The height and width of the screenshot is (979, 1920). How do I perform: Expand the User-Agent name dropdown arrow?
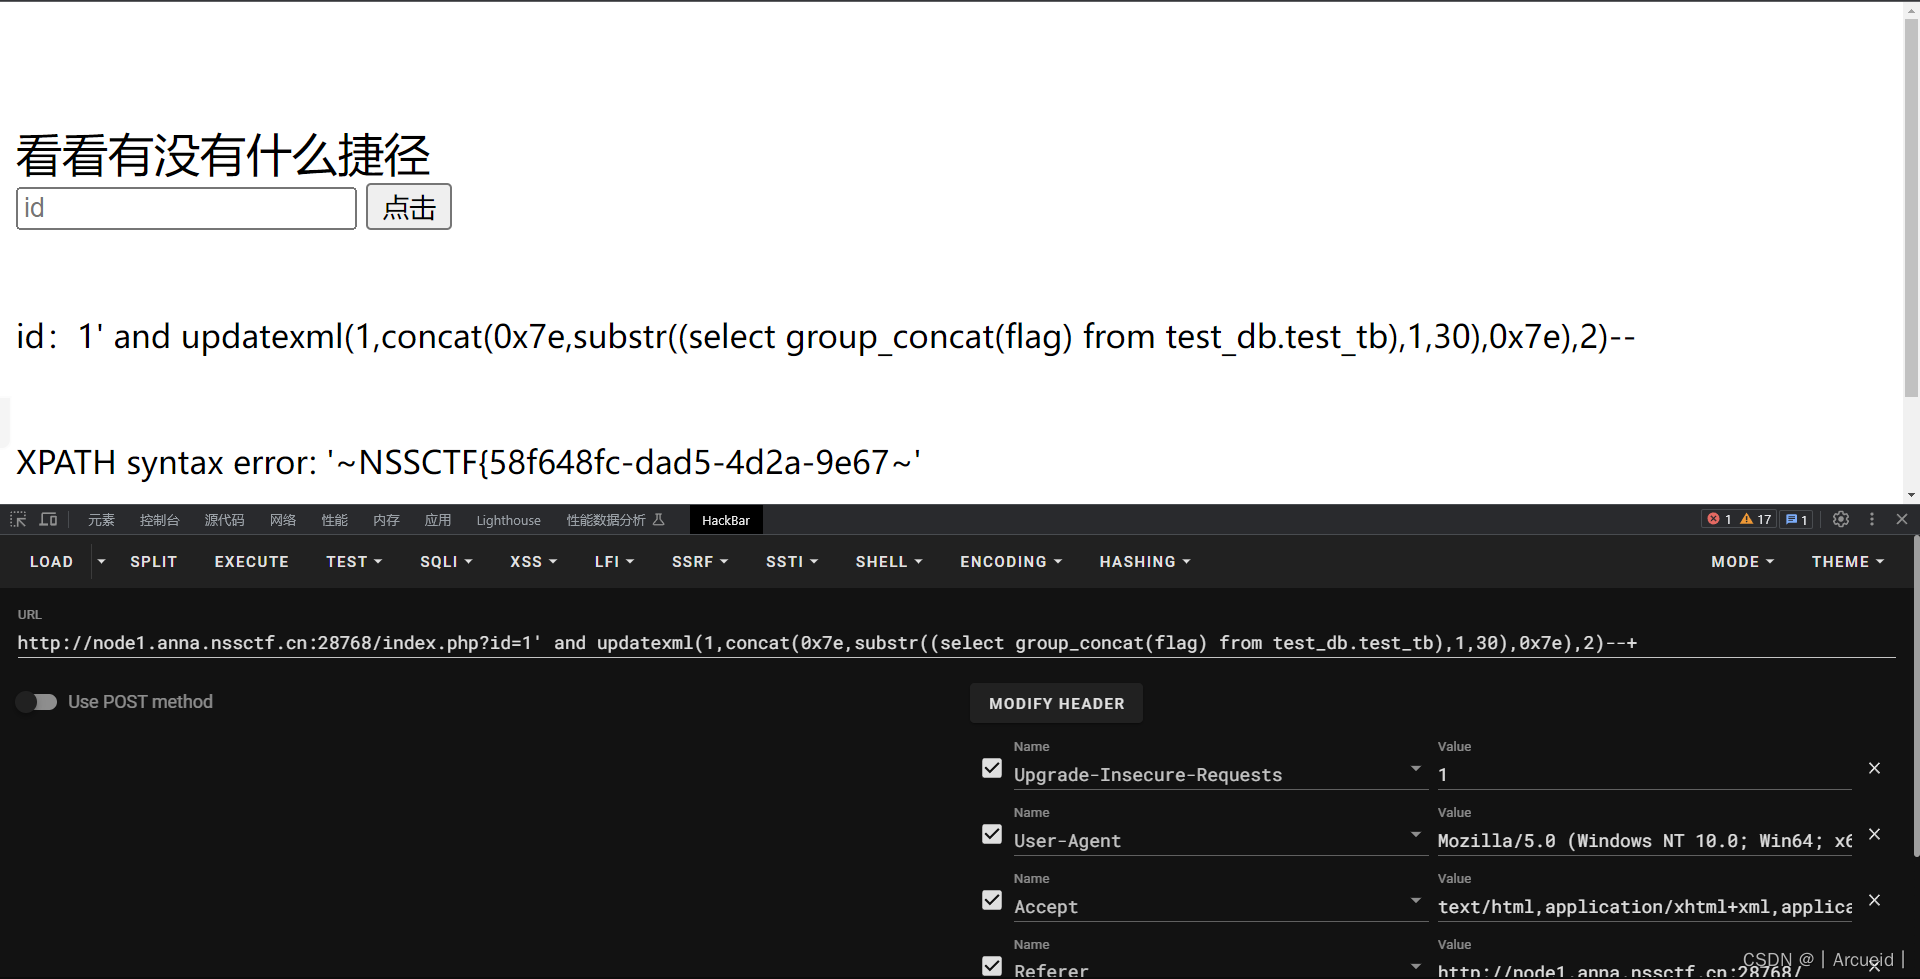tap(1416, 834)
